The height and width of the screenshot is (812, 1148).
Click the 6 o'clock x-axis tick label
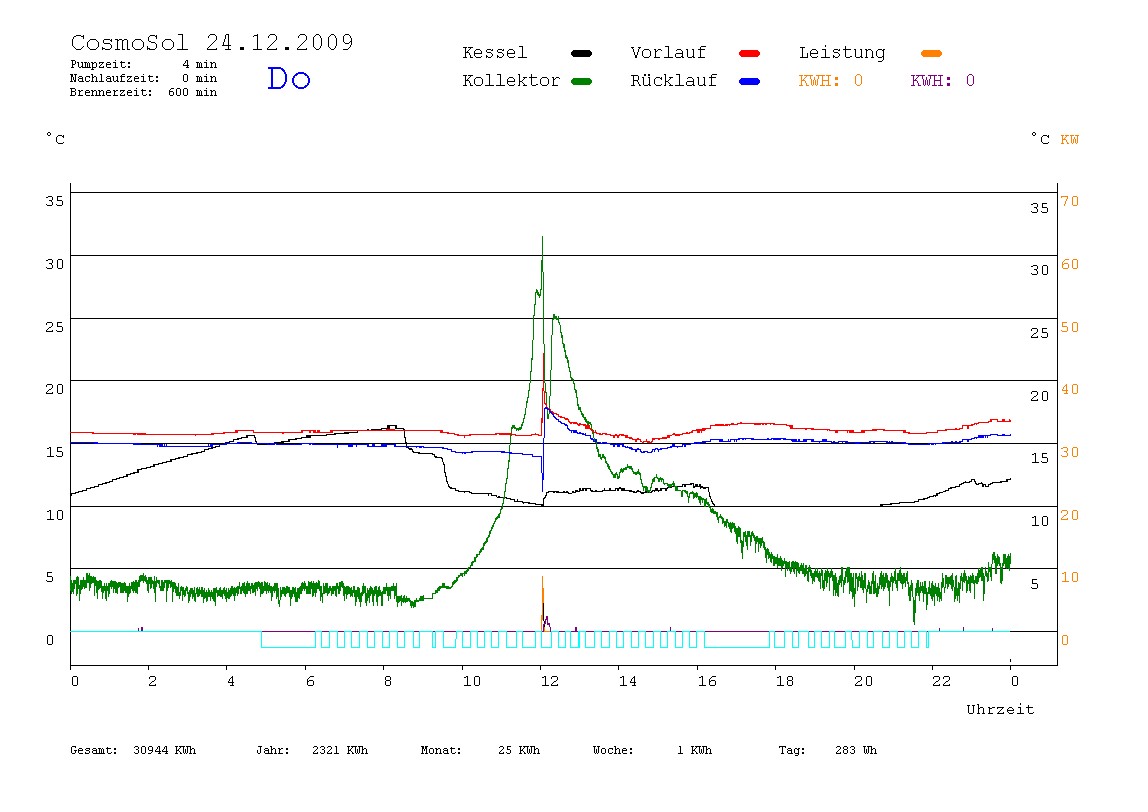click(310, 682)
